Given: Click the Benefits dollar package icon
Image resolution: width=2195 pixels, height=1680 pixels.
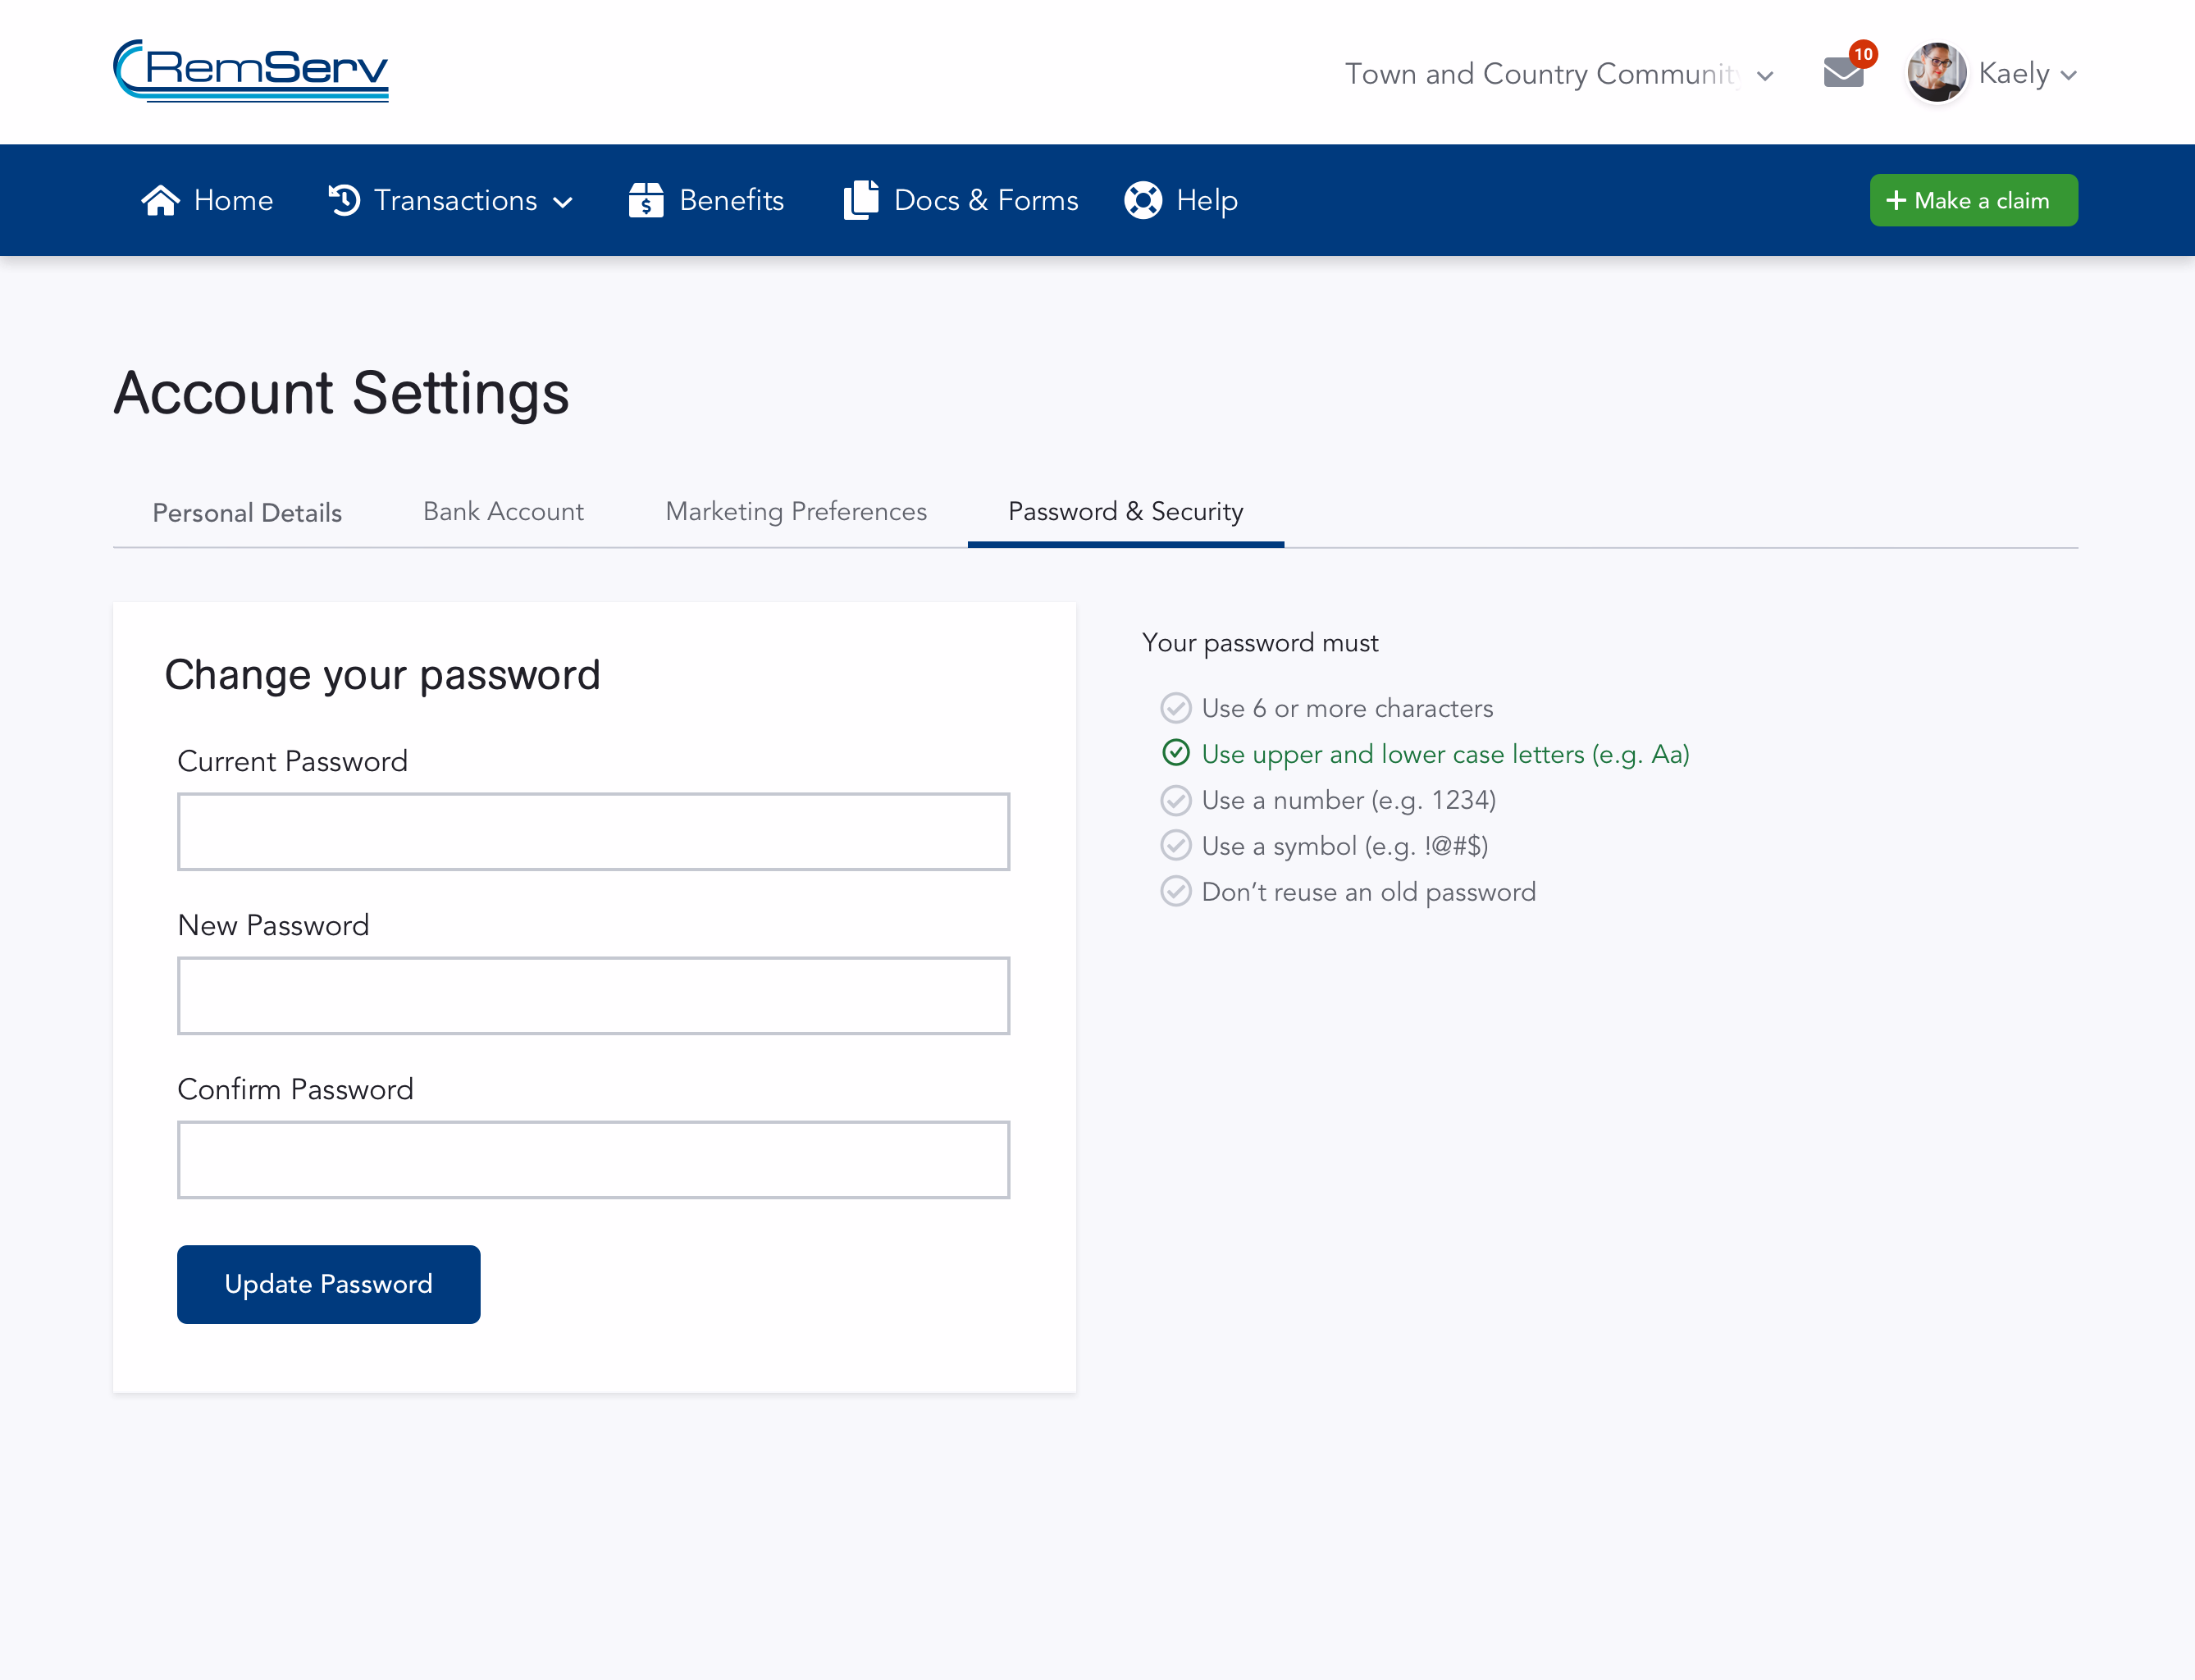Looking at the screenshot, I should pos(647,199).
